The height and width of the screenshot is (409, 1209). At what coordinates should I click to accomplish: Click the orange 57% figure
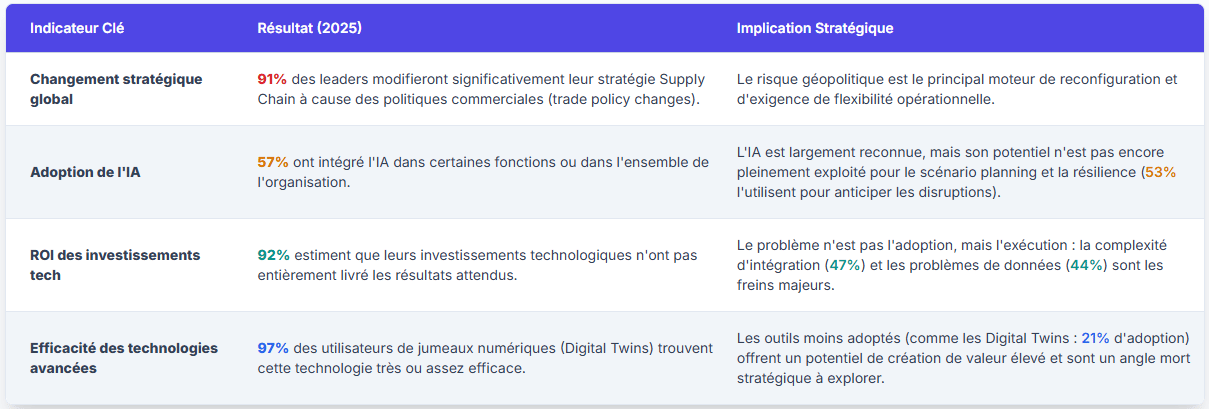click(273, 162)
